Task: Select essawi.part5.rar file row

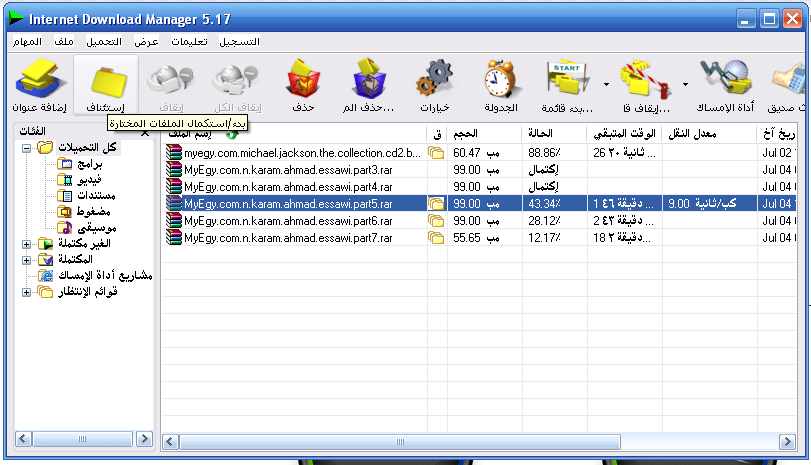Action: [x=480, y=204]
